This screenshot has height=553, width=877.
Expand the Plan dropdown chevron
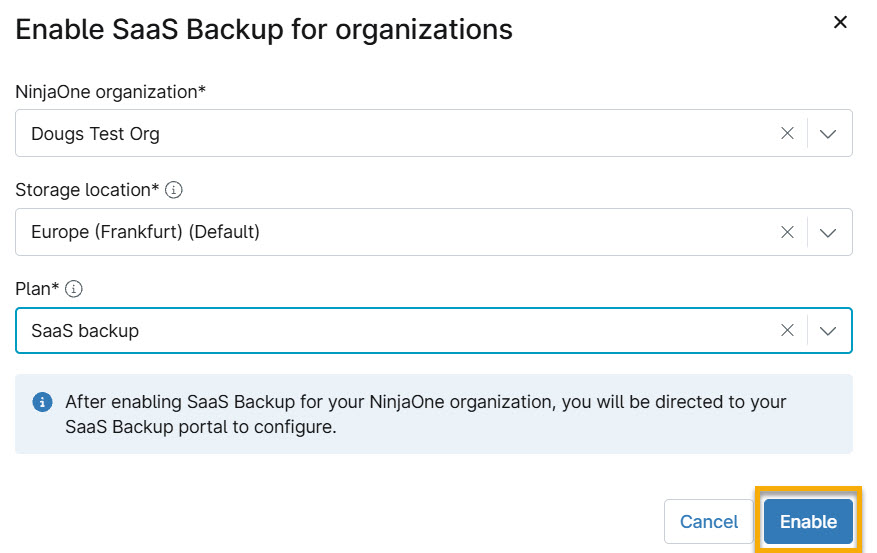click(828, 331)
